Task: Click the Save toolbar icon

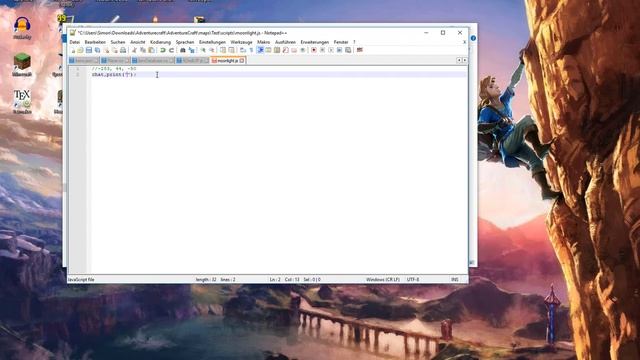Action: [89, 50]
